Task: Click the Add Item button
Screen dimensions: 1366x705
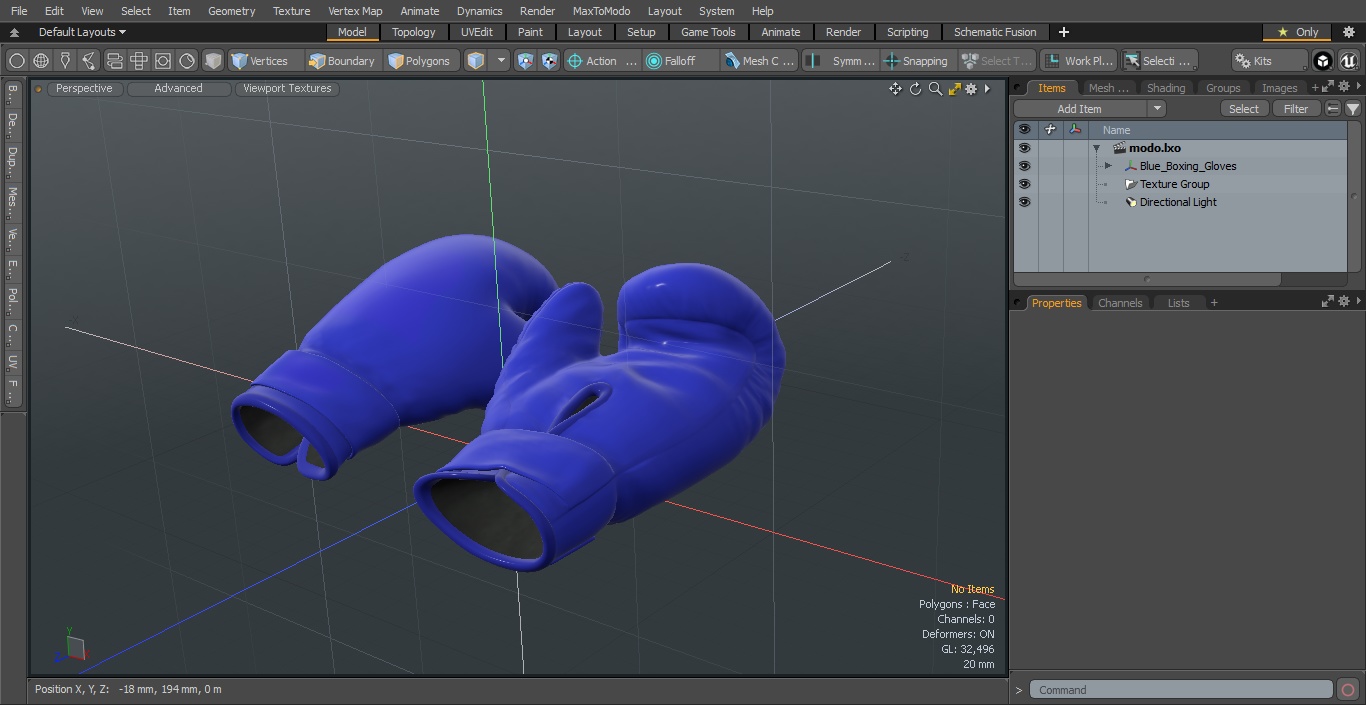Action: click(x=1079, y=109)
